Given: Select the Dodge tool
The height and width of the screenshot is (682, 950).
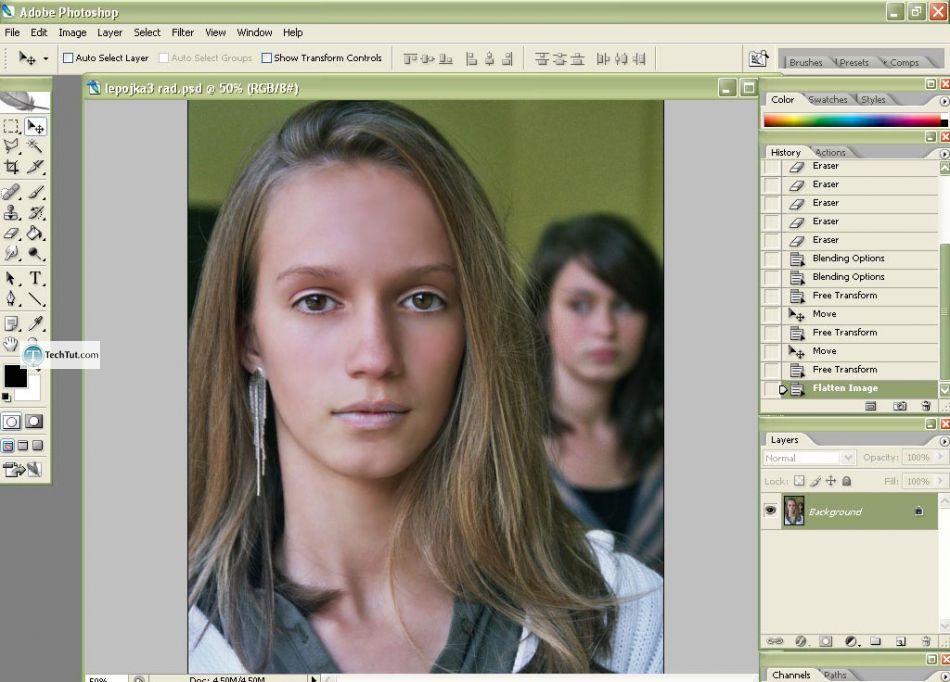Looking at the screenshot, I should point(36,253).
